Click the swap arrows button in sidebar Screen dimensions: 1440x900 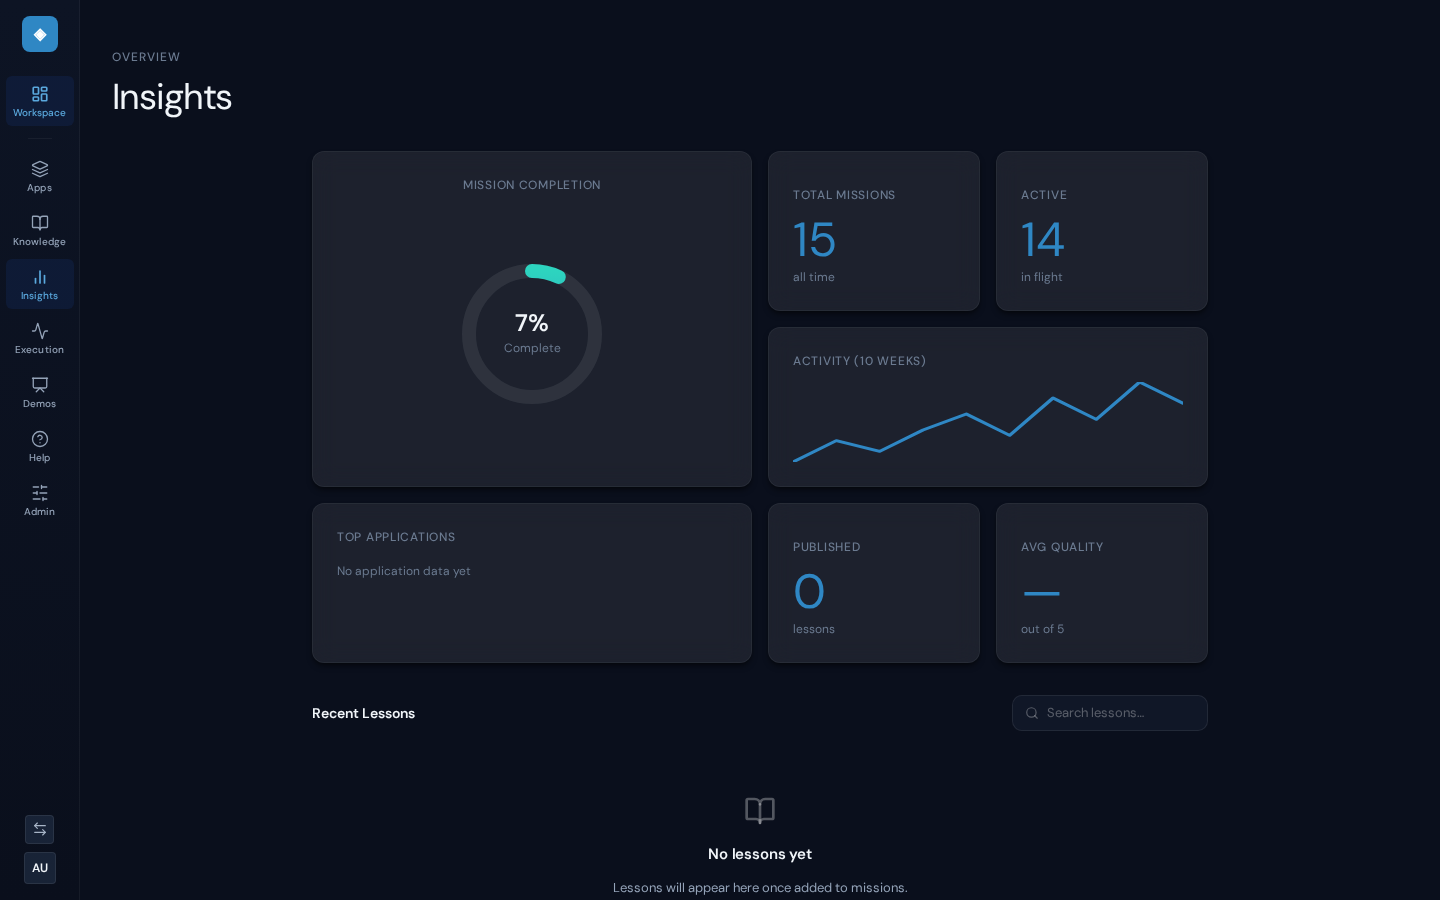(40, 829)
